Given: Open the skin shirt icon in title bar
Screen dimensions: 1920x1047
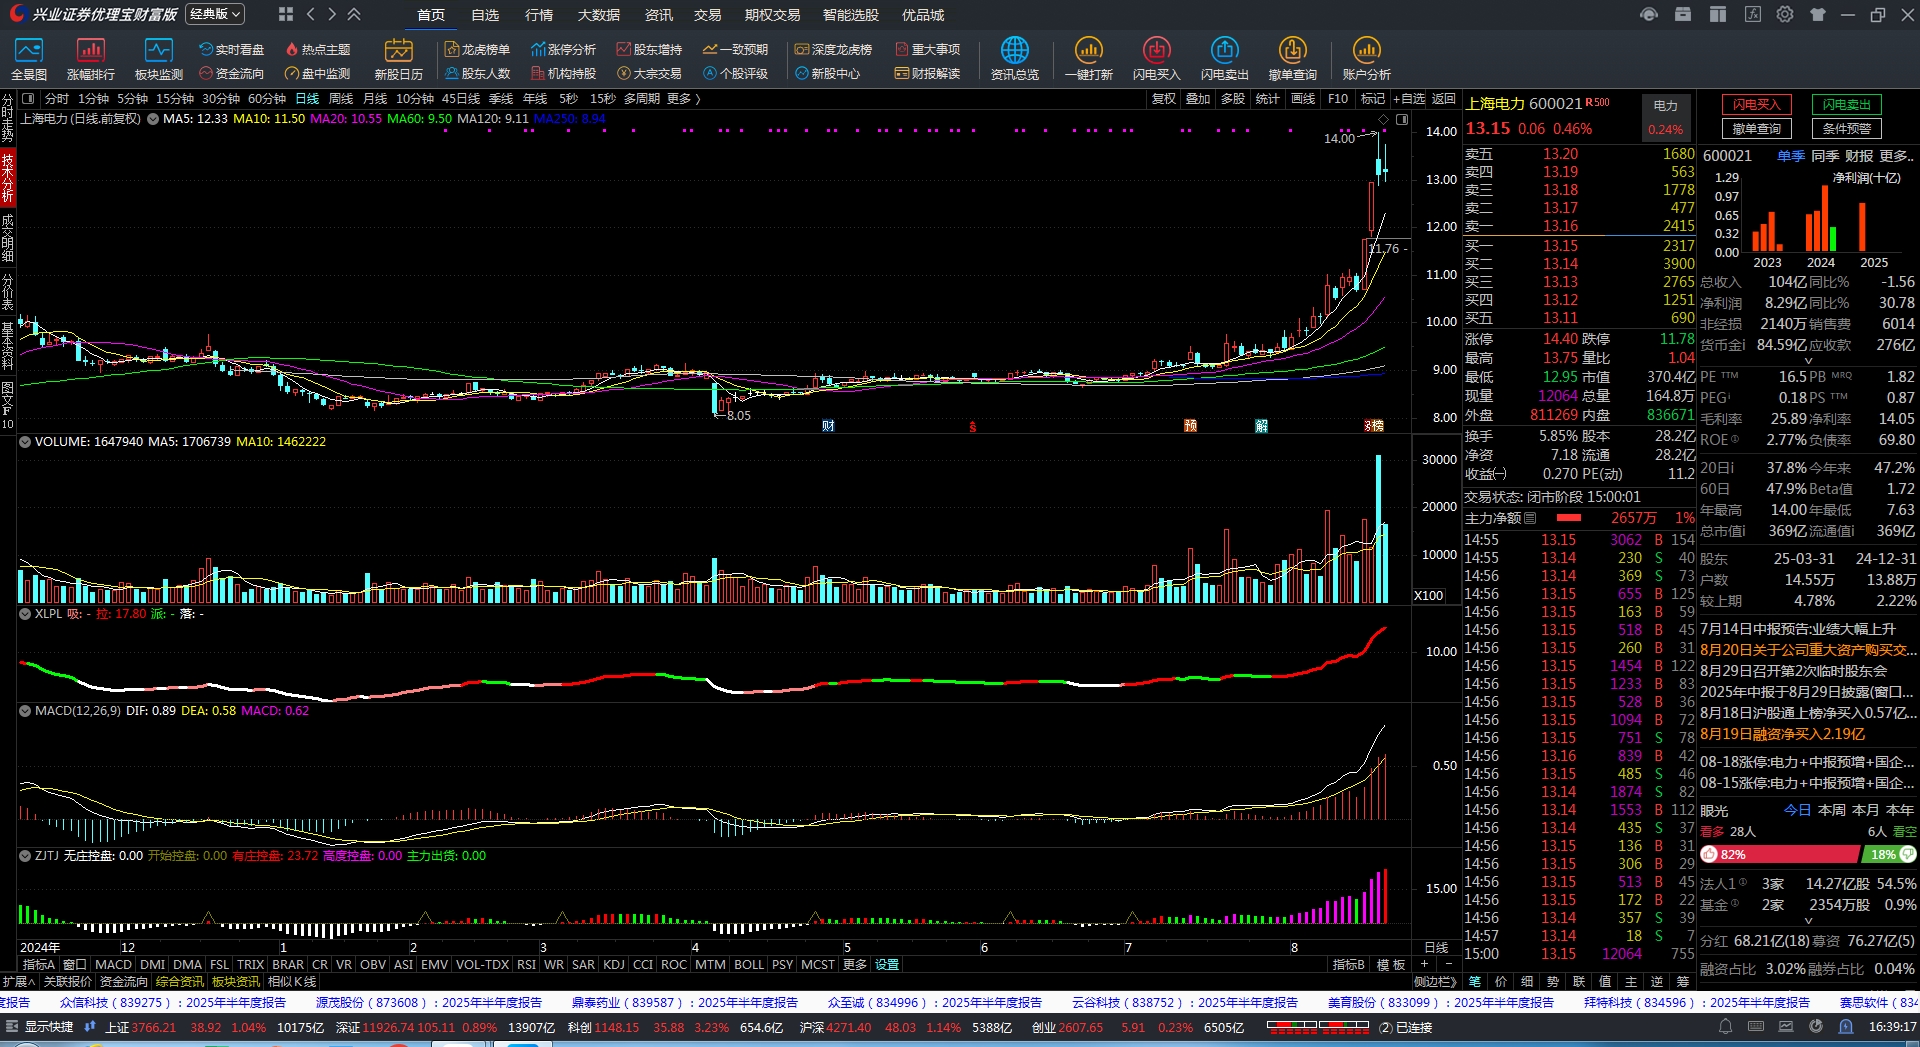Looking at the screenshot, I should 1818,14.
